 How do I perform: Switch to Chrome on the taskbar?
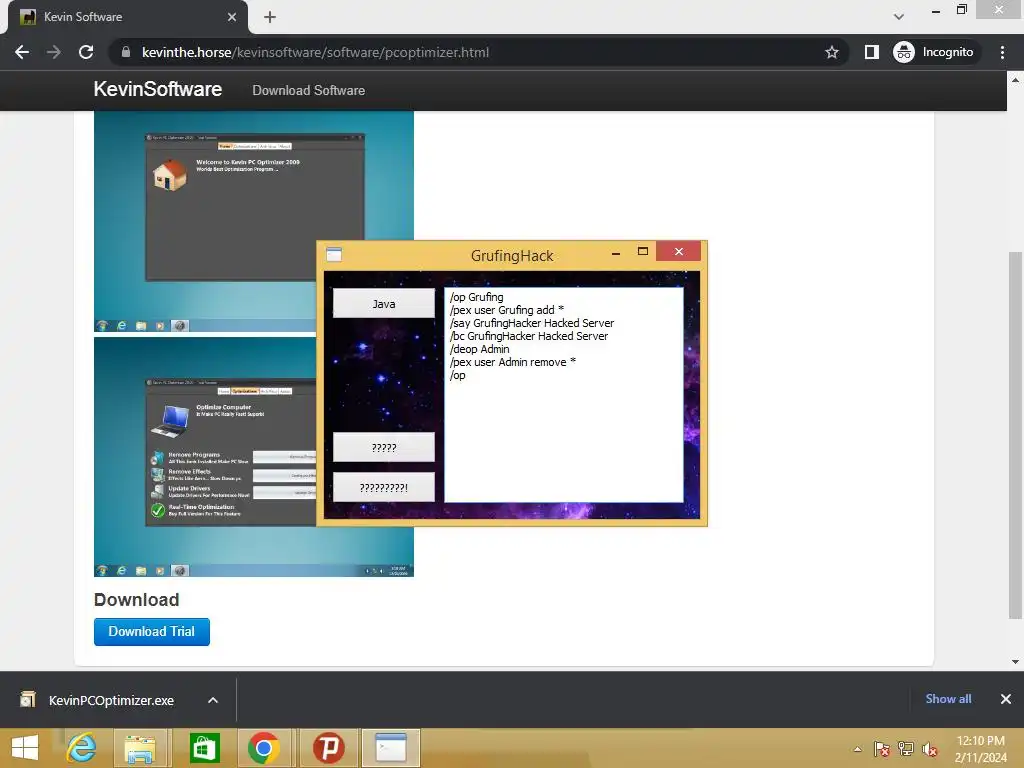[264, 748]
